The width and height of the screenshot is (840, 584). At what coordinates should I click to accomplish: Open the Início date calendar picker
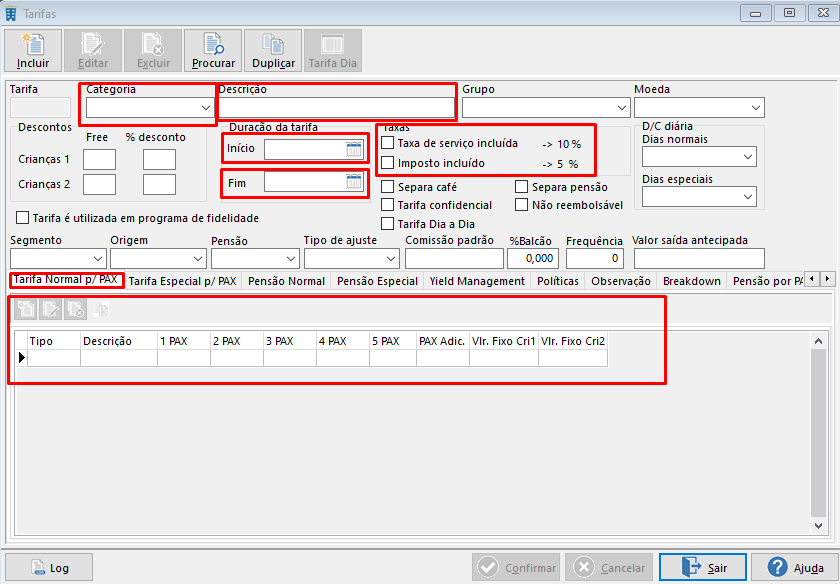[354, 149]
